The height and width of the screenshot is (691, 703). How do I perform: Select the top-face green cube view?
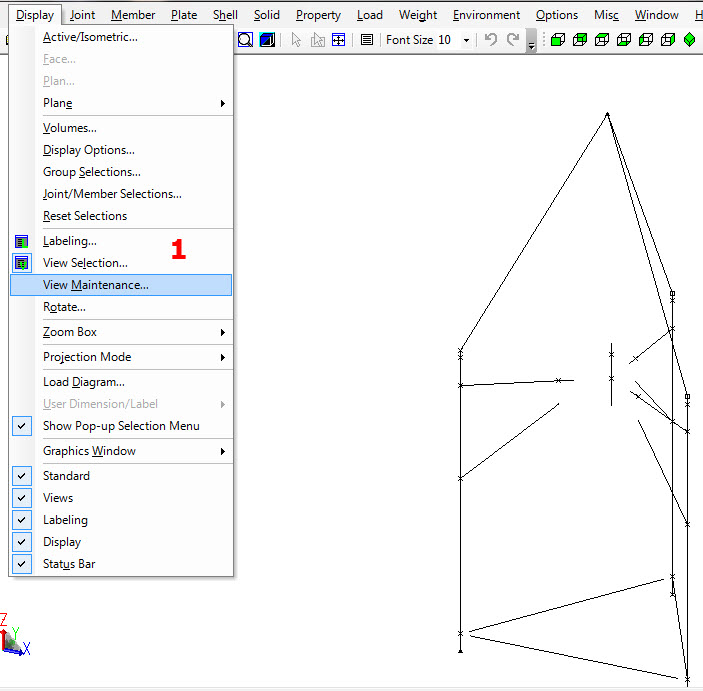[602, 40]
